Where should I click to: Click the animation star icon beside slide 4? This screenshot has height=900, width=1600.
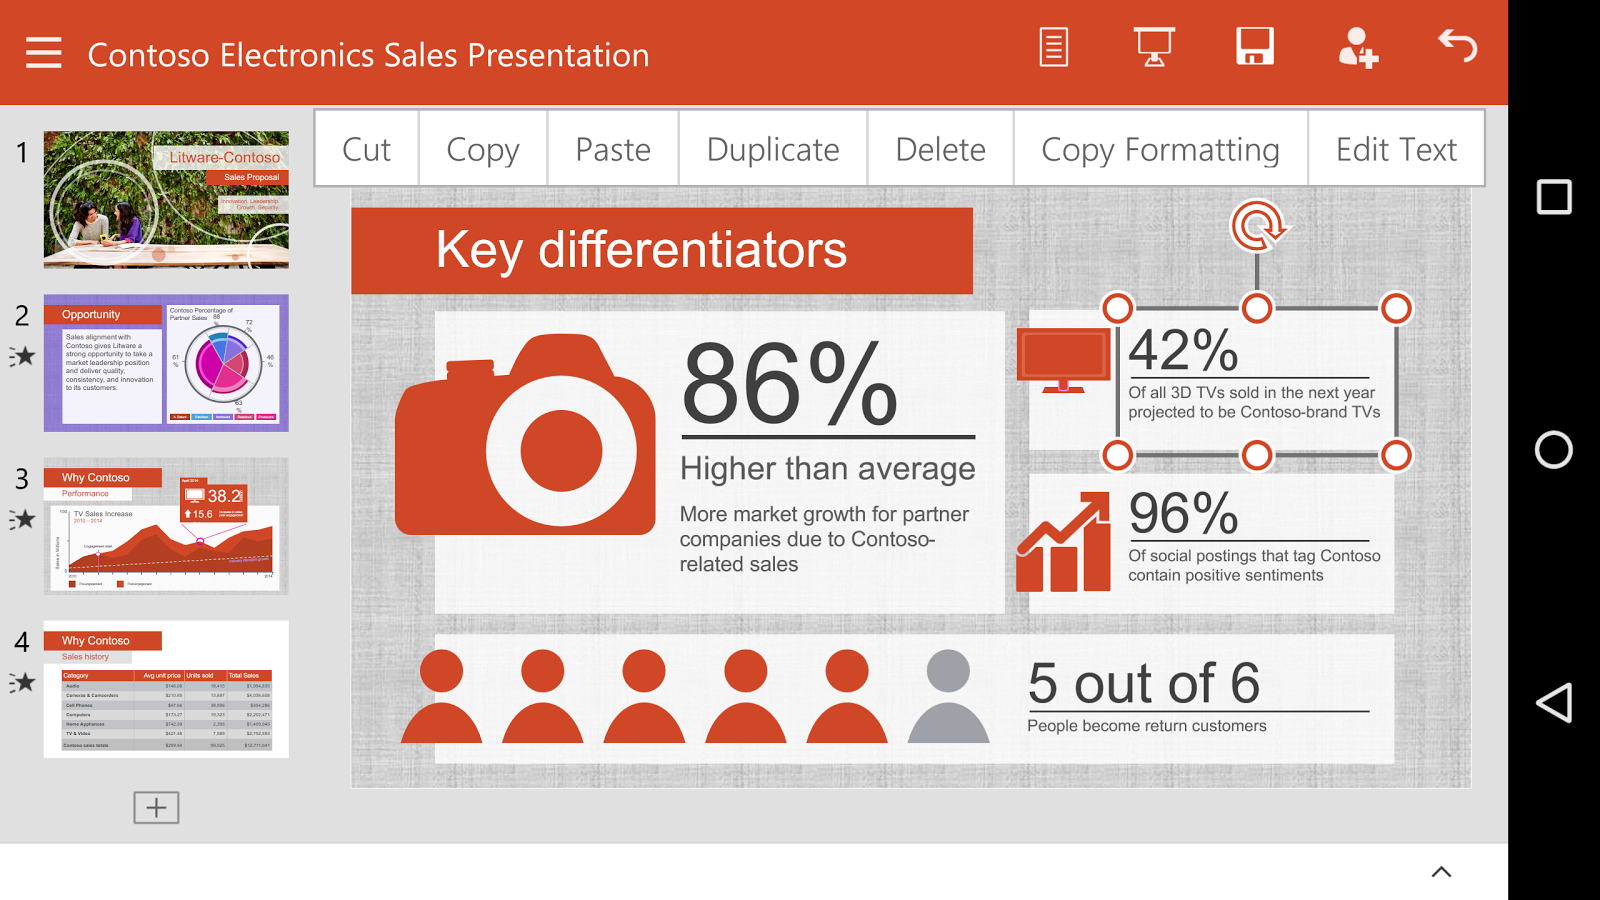[x=22, y=683]
